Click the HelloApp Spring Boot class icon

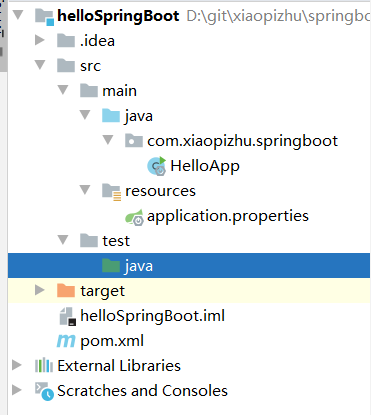[157, 166]
